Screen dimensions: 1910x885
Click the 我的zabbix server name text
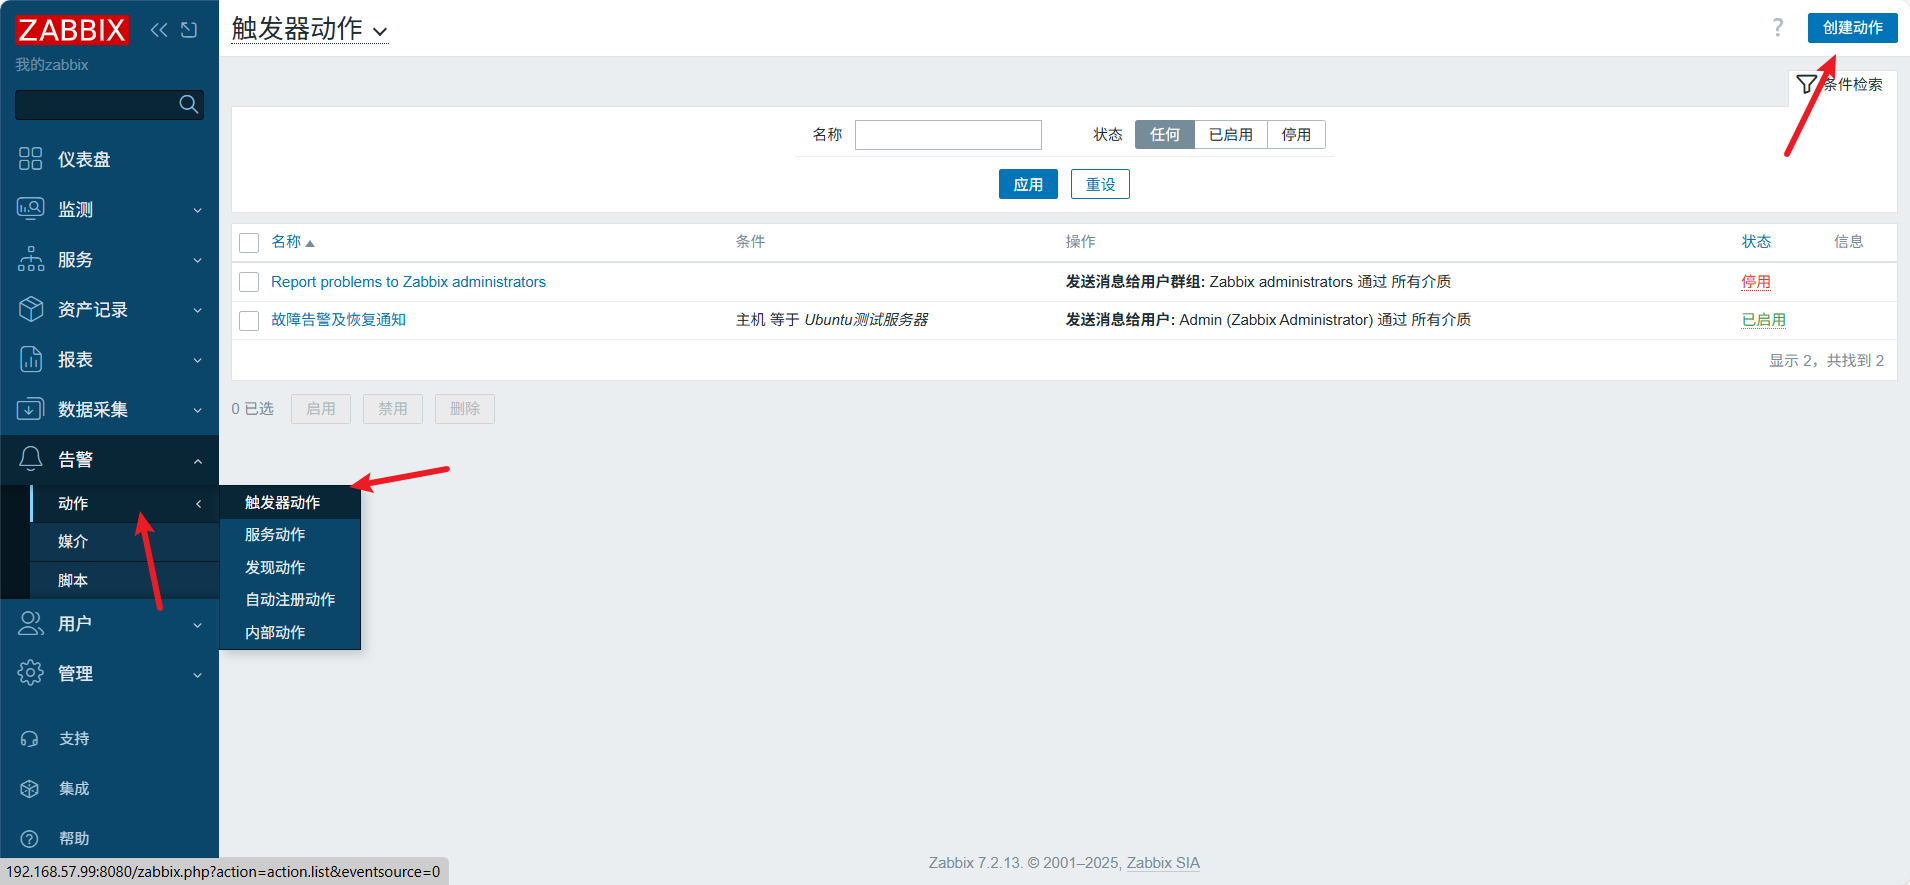(52, 65)
